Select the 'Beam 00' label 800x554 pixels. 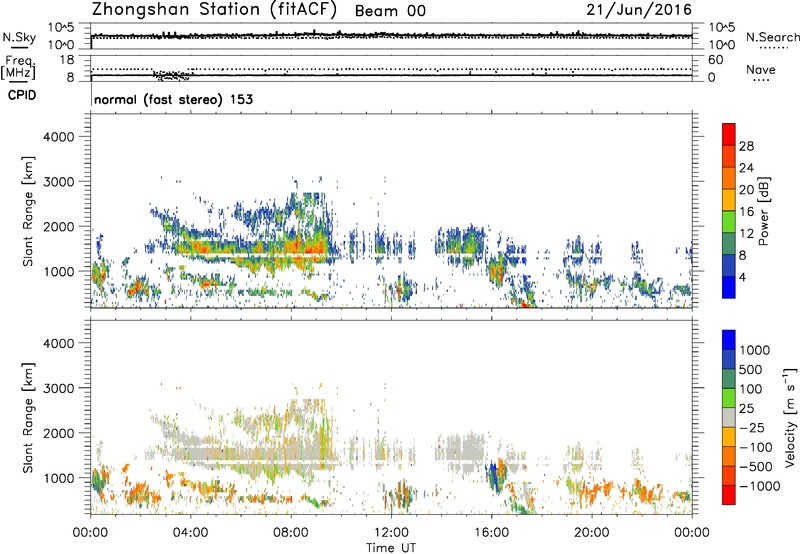click(x=390, y=11)
